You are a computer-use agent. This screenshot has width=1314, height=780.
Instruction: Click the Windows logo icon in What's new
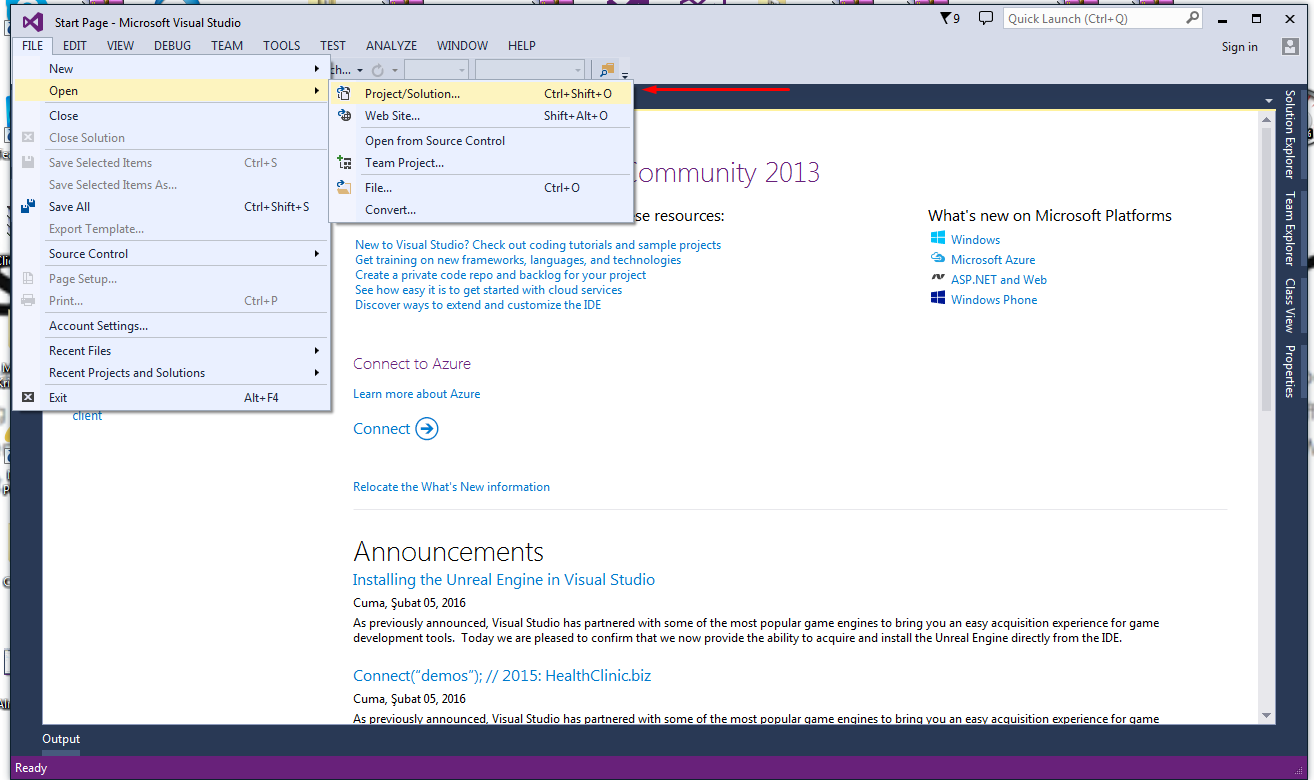click(938, 239)
